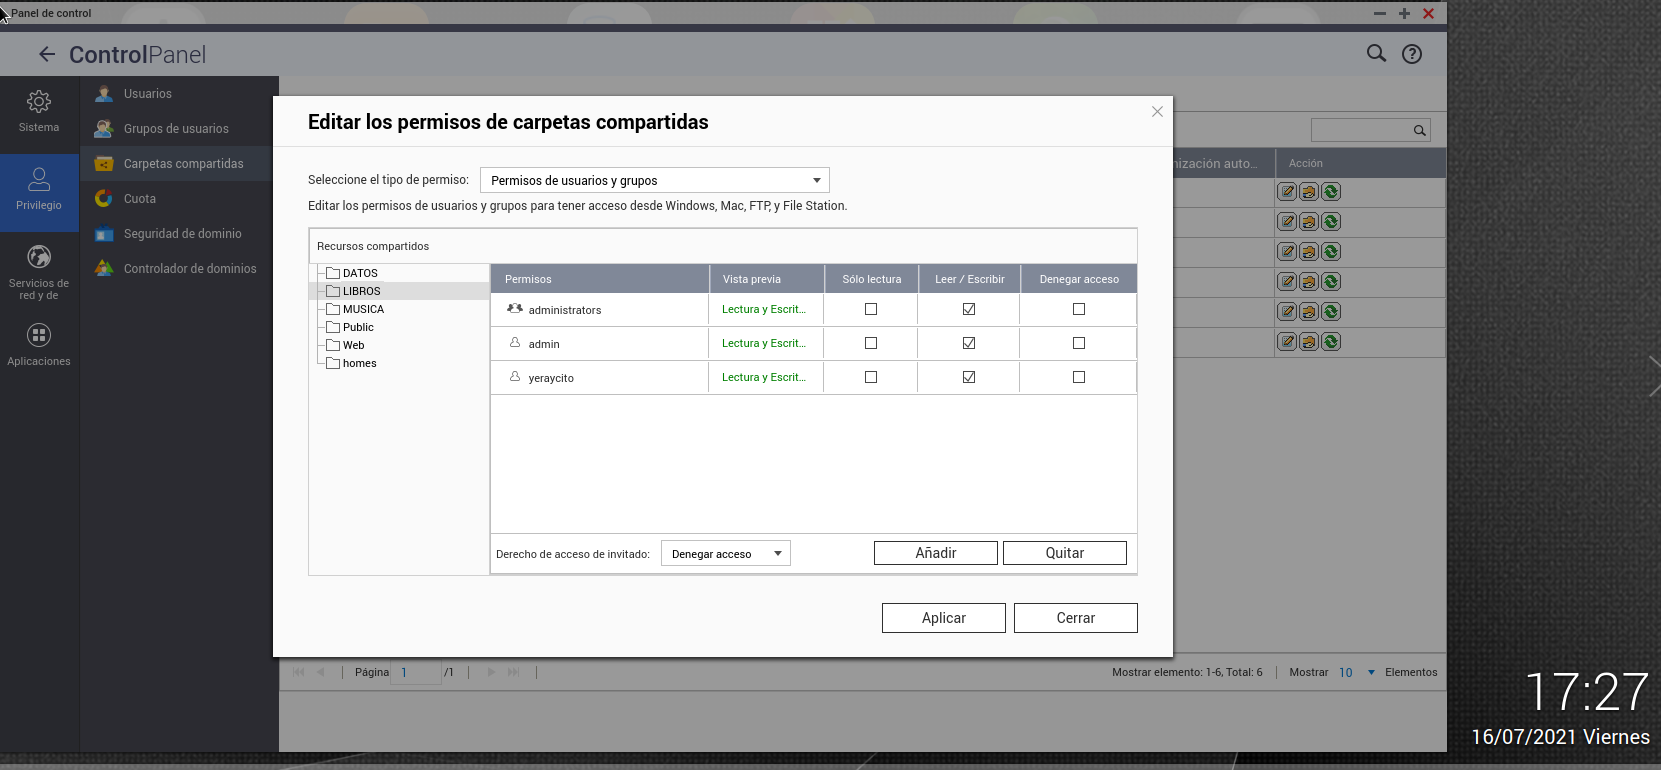Check Denegar acceso for yeraycito
This screenshot has width=1661, height=770.
[1079, 377]
